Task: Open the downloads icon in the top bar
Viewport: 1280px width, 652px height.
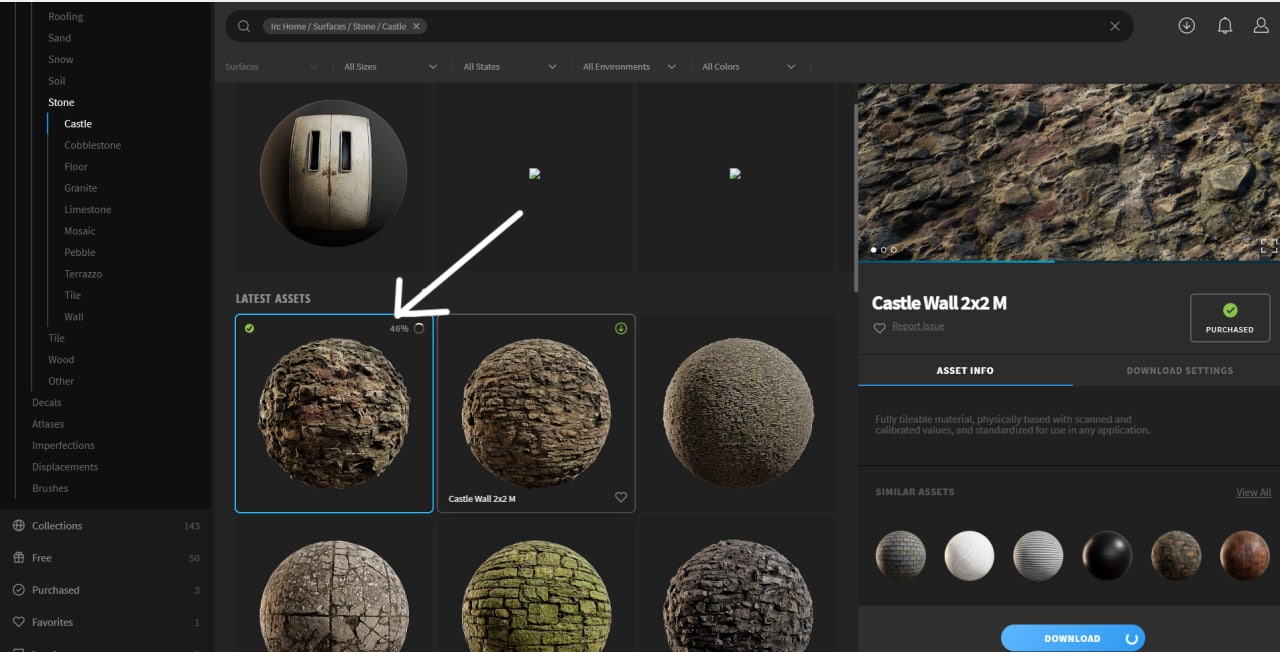Action: (x=1187, y=26)
